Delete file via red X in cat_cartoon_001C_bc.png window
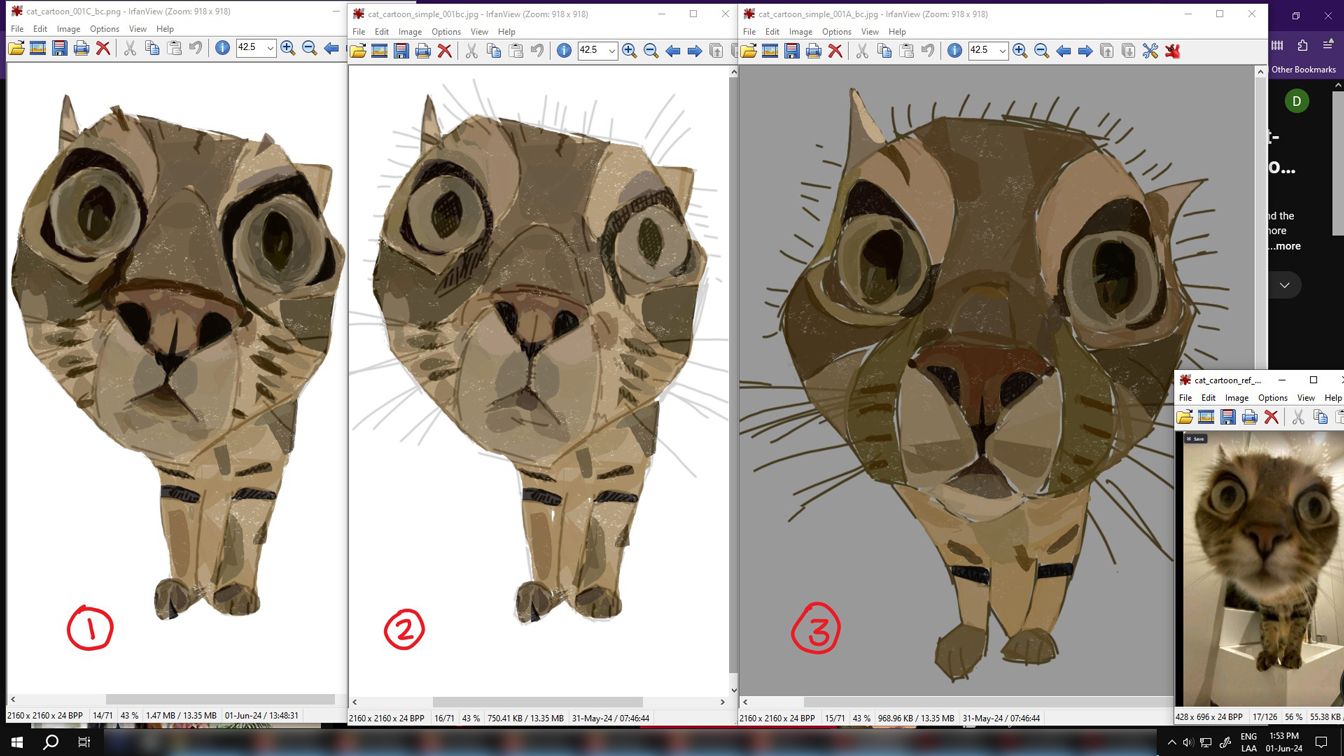The width and height of the screenshot is (1344, 756). (103, 48)
